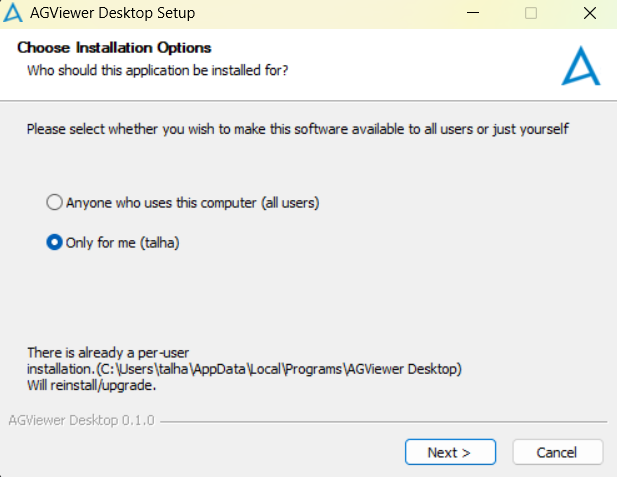
Task: Click the "There is already a per-user" notice
Action: tap(108, 353)
